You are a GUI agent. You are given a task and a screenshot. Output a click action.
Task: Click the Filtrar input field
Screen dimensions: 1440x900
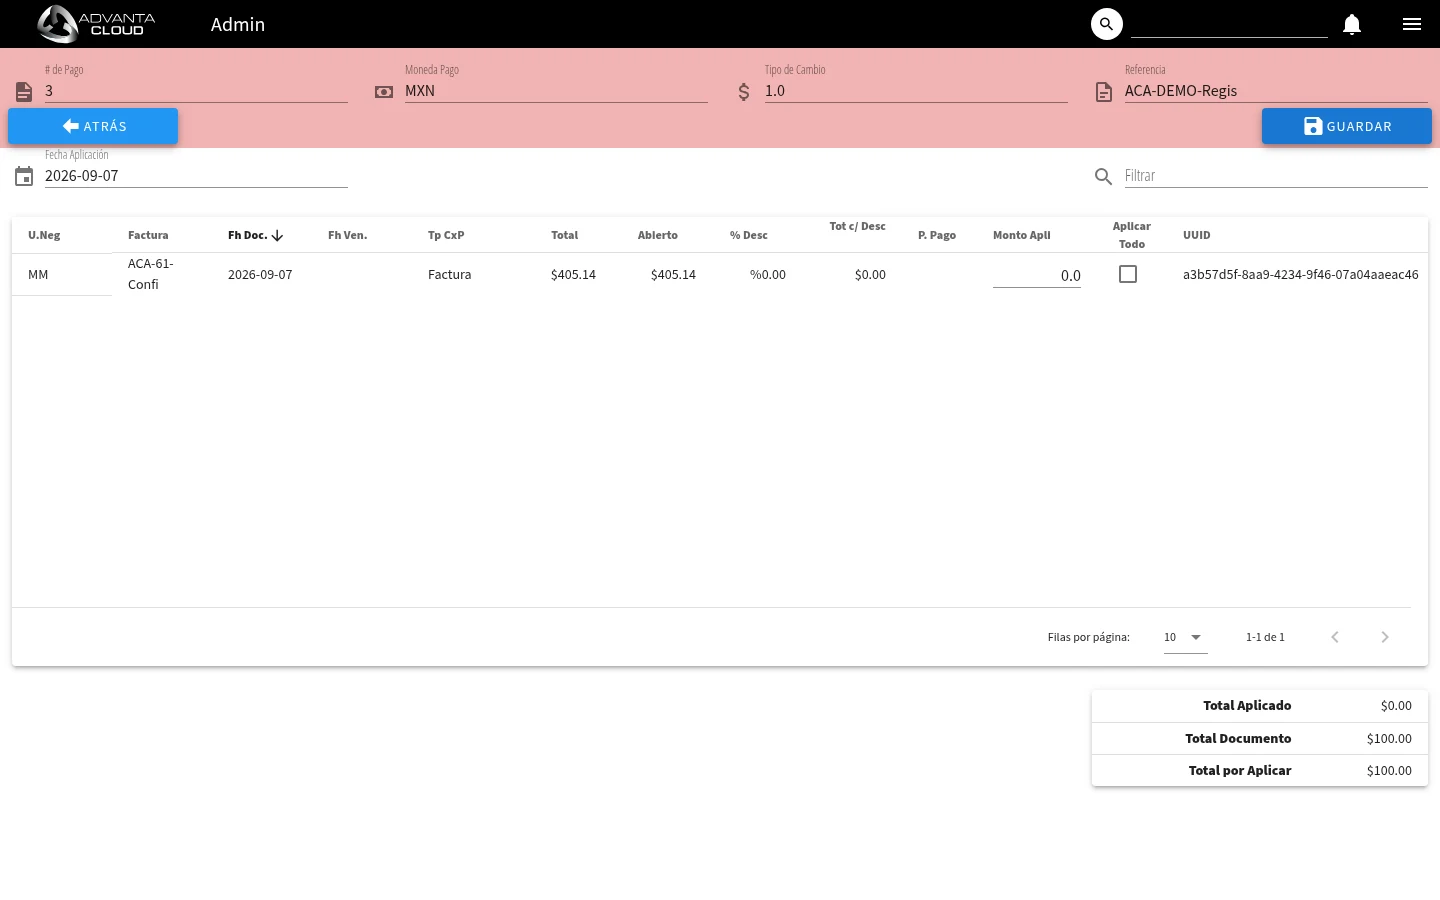tap(1276, 176)
